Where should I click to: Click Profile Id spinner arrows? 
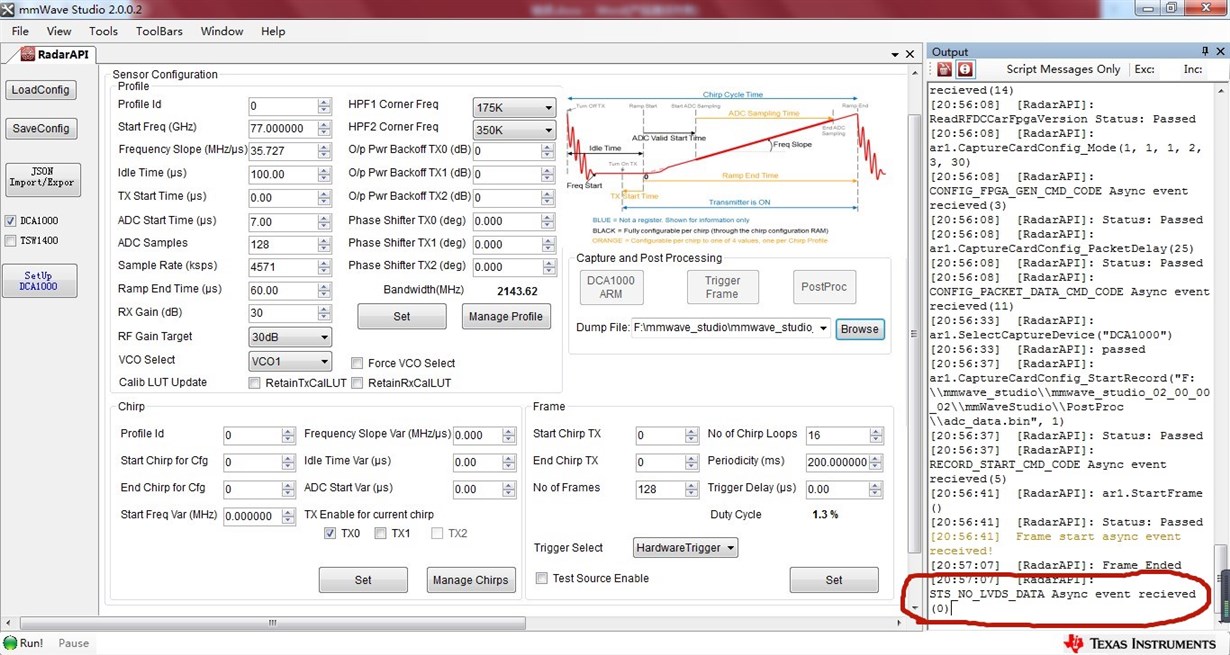tap(324, 106)
